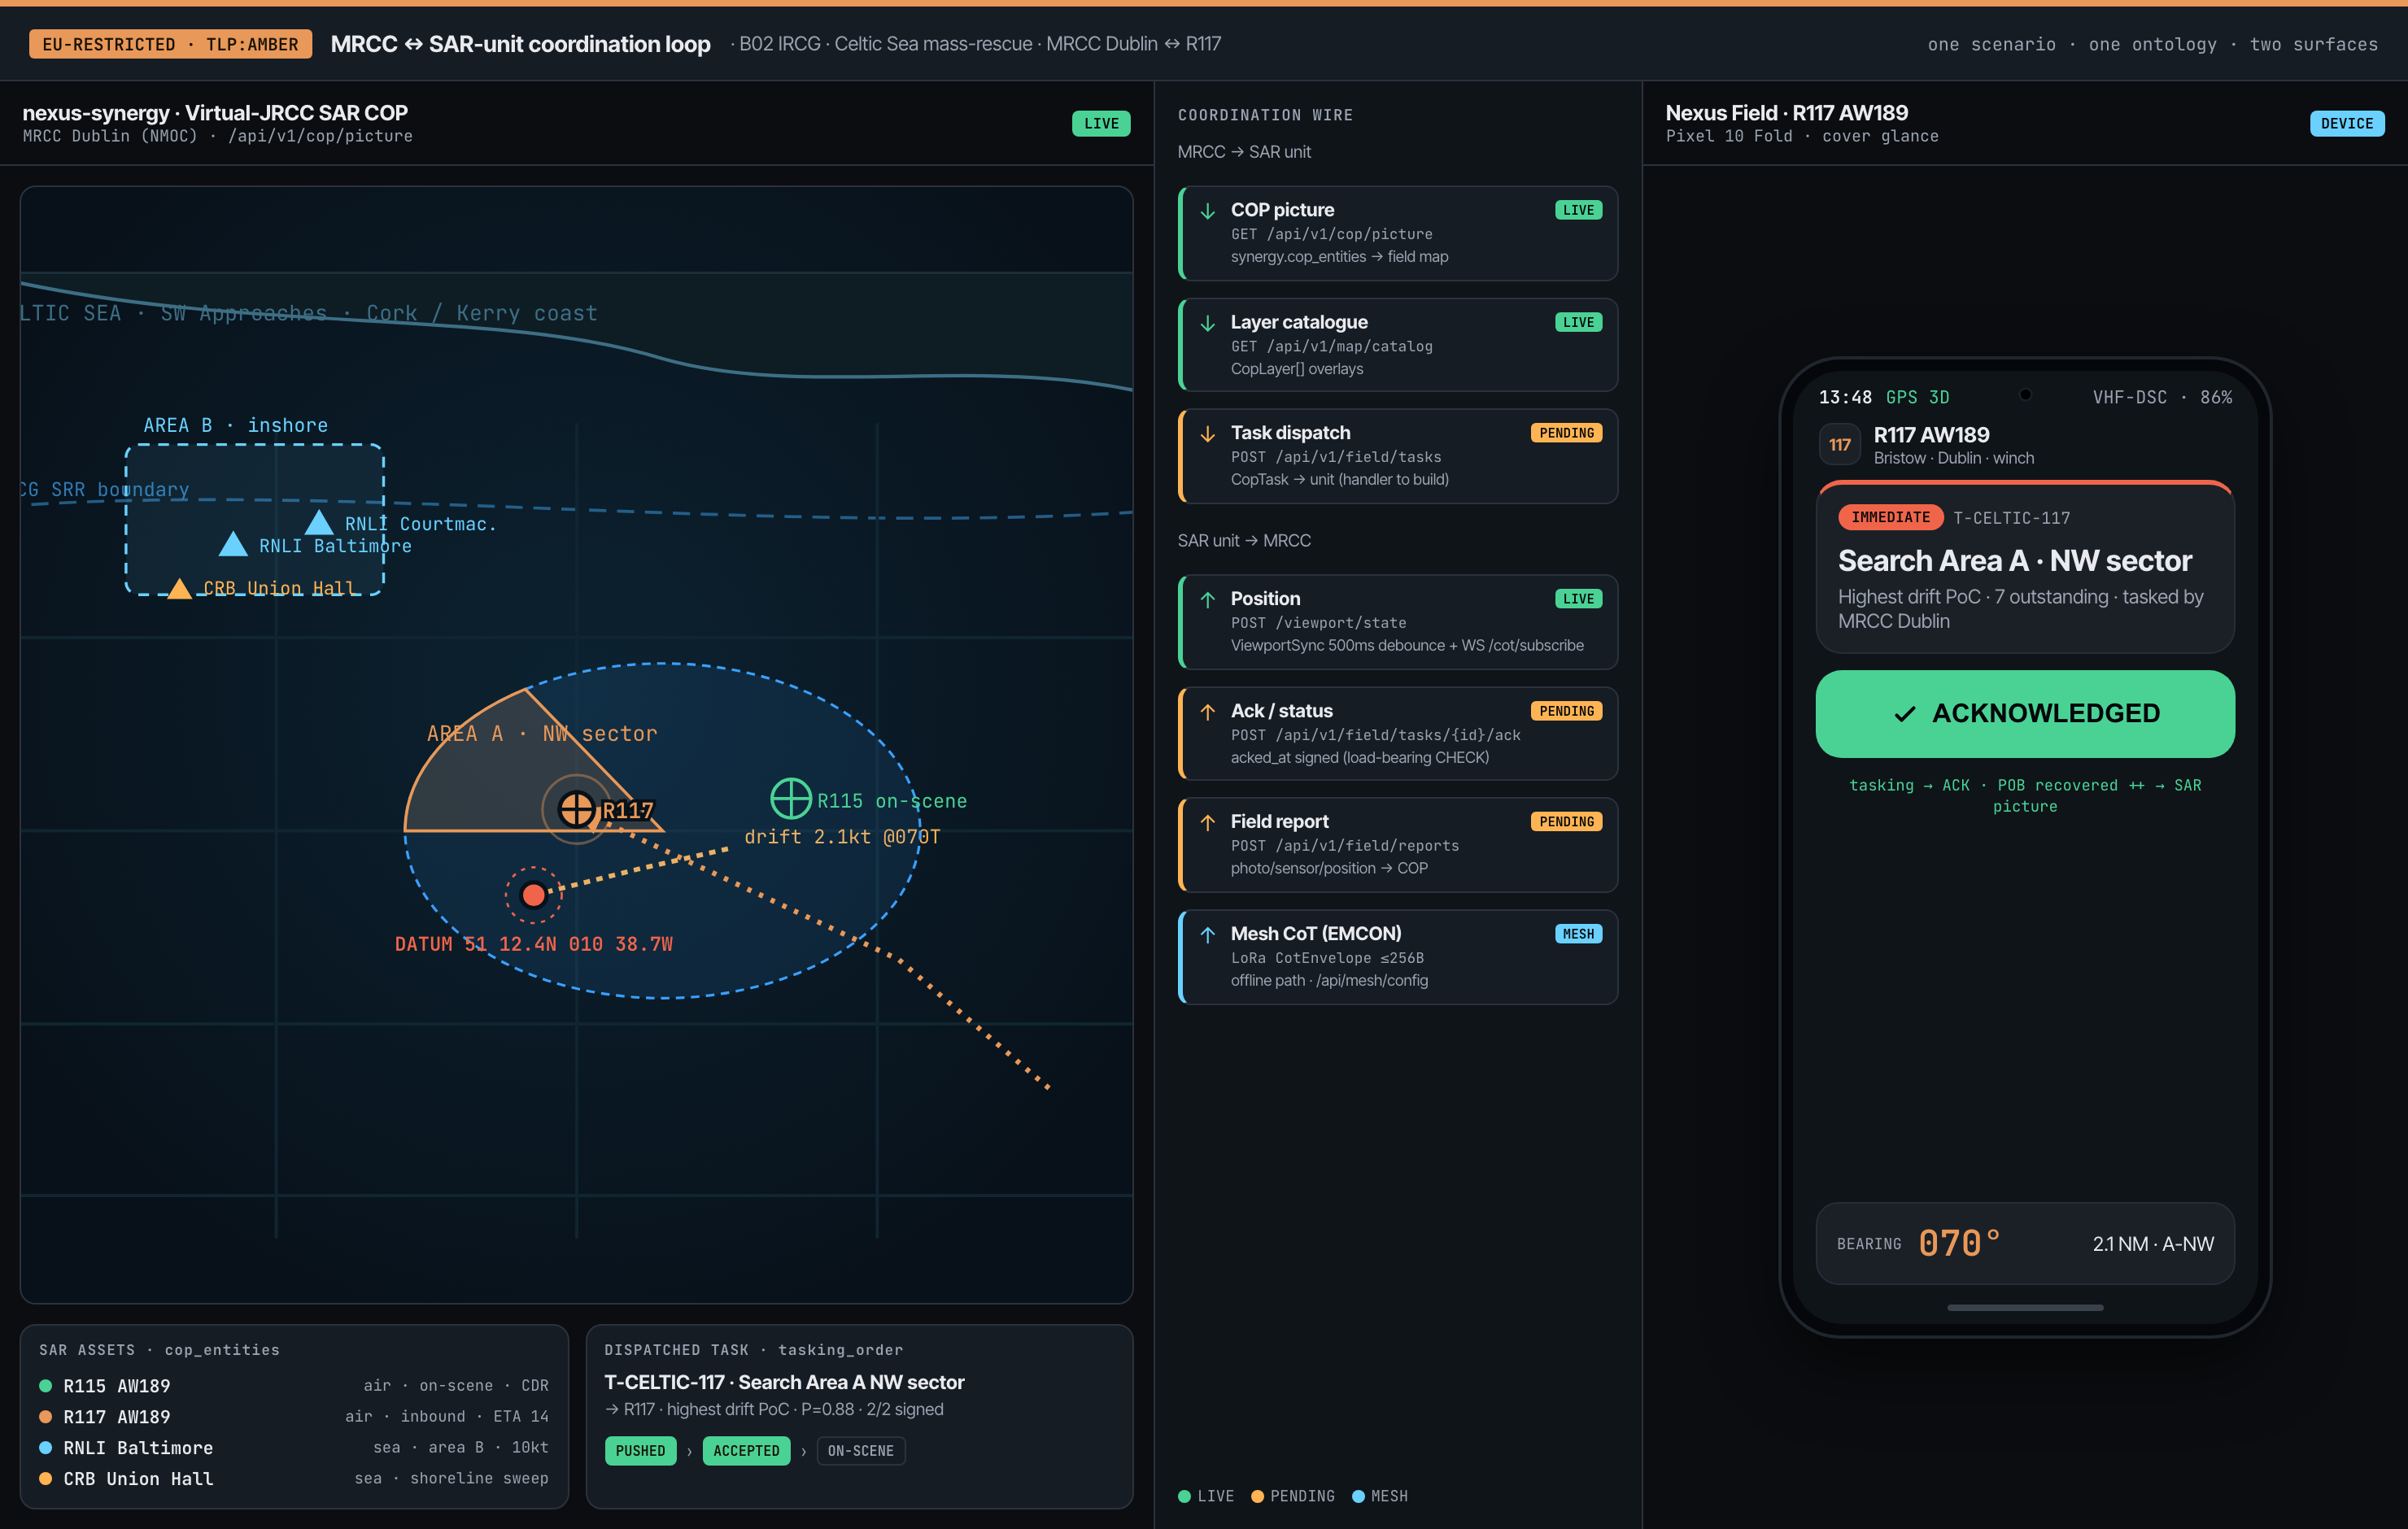Click the T-CELTIC-117 dispatched task title
Screen dimensions: 2408x1529
coord(784,1382)
